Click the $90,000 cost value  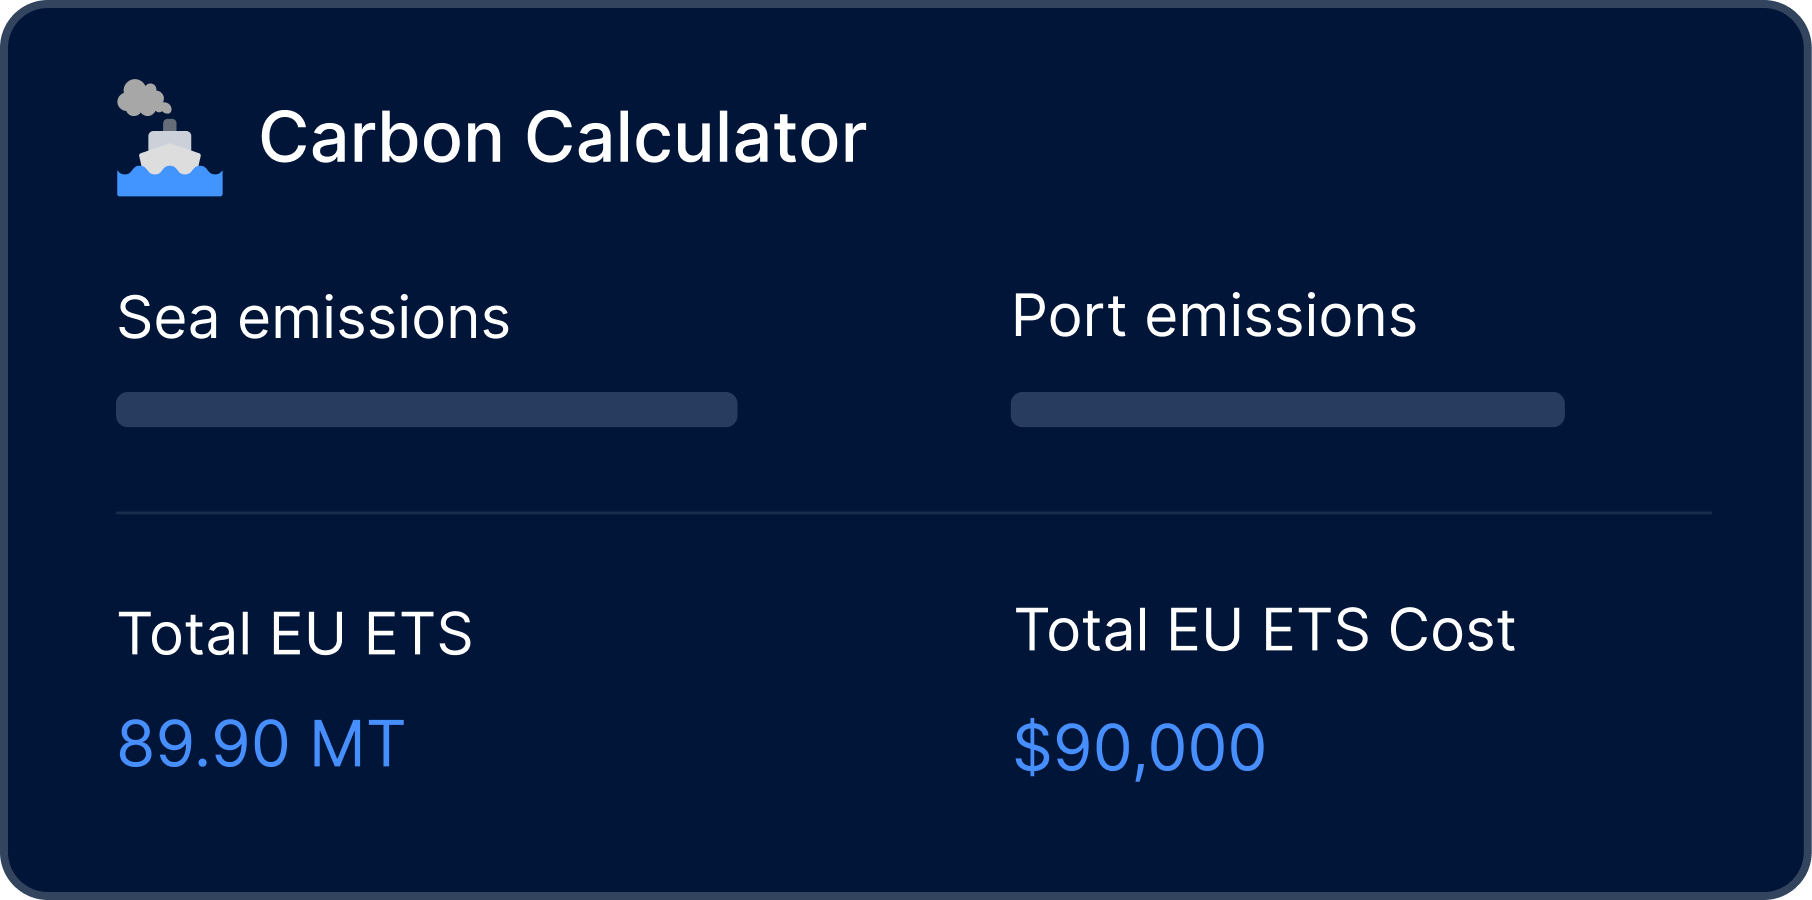pos(1140,748)
